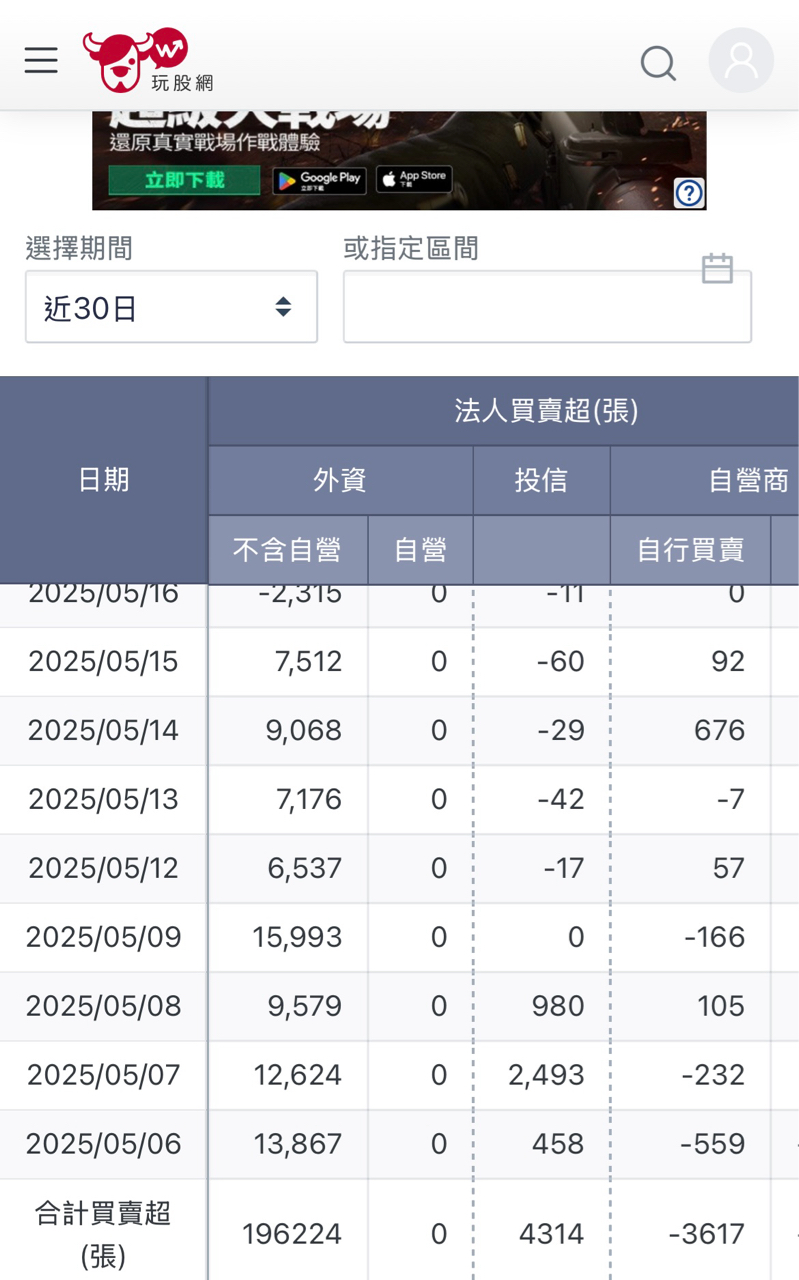799x1280 pixels.
Task: Click the 196224 total value
Action: 292,1235
